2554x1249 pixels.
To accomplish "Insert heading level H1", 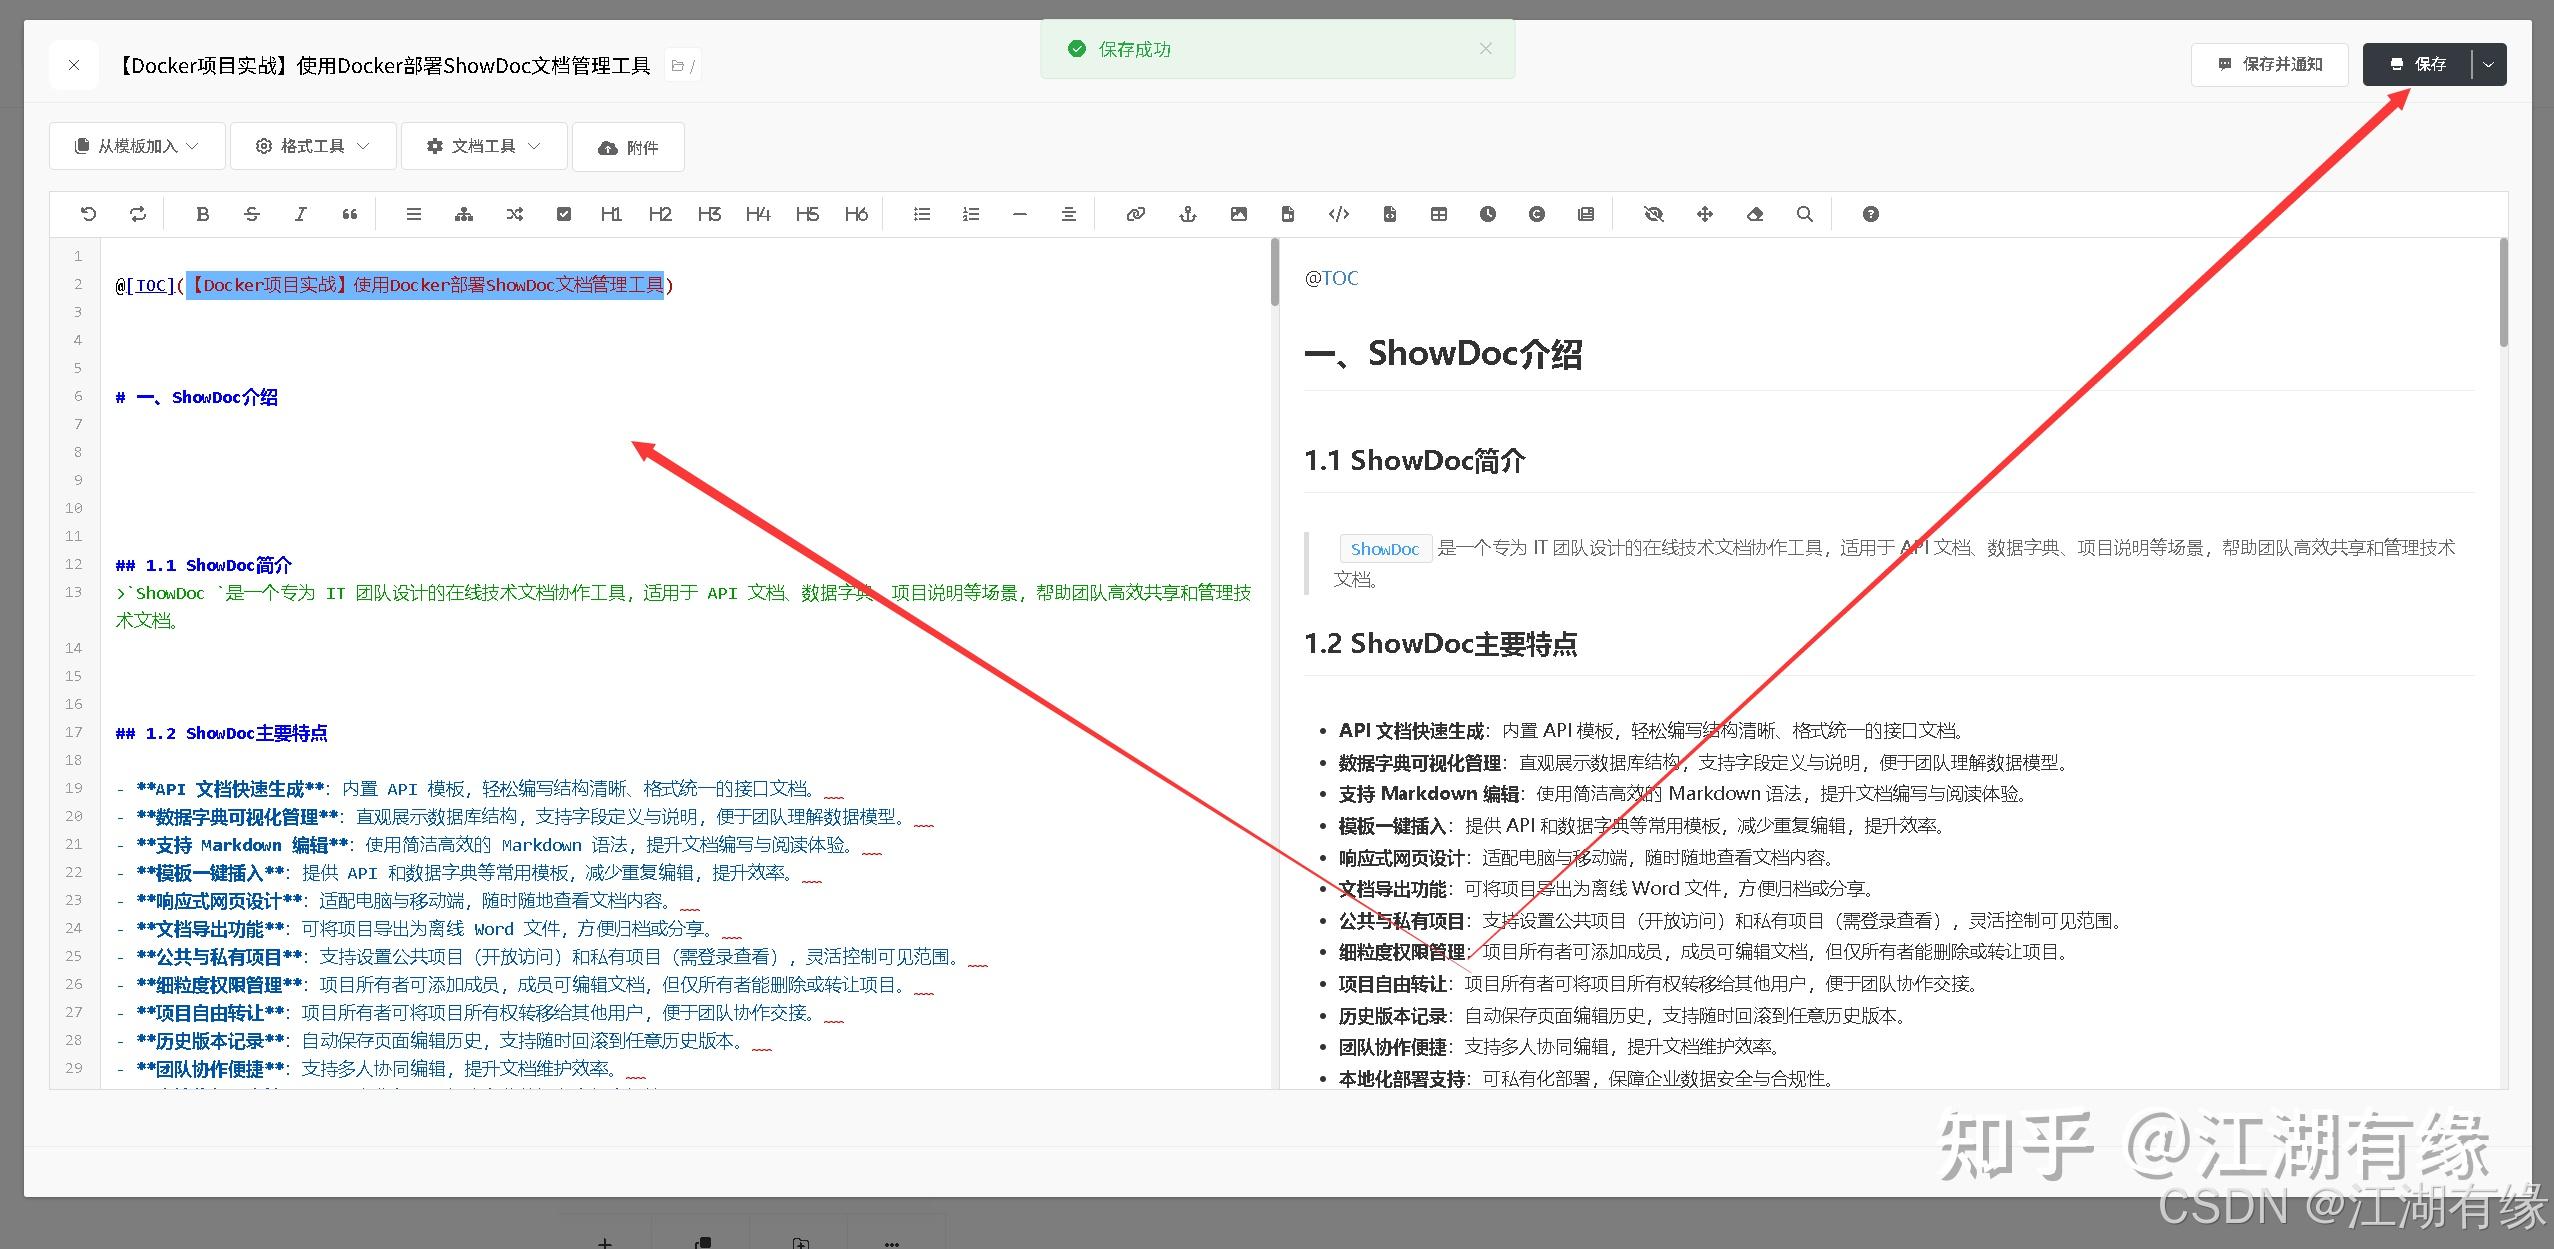I will 611,213.
